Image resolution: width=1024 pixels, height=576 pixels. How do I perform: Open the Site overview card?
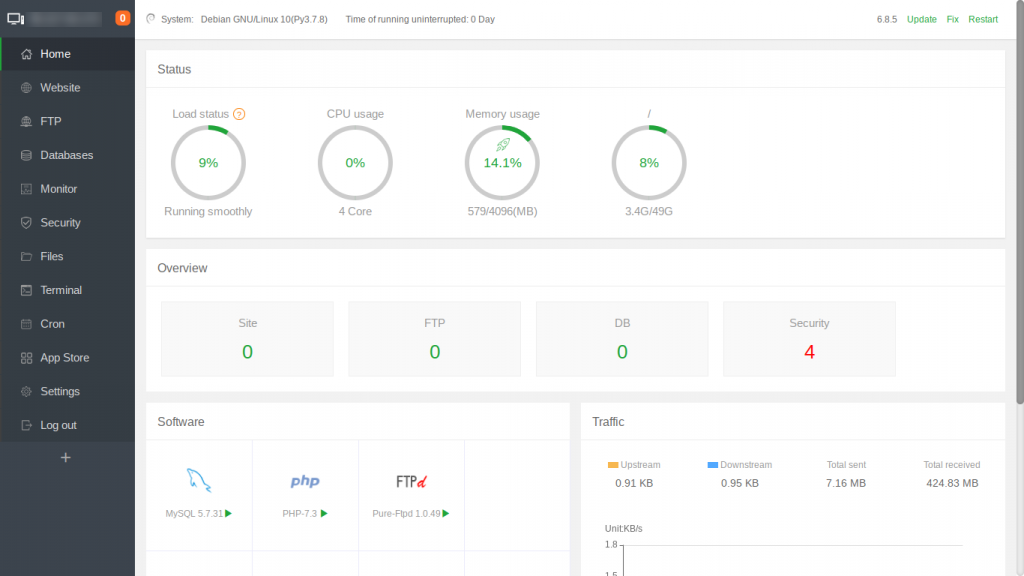pos(247,339)
